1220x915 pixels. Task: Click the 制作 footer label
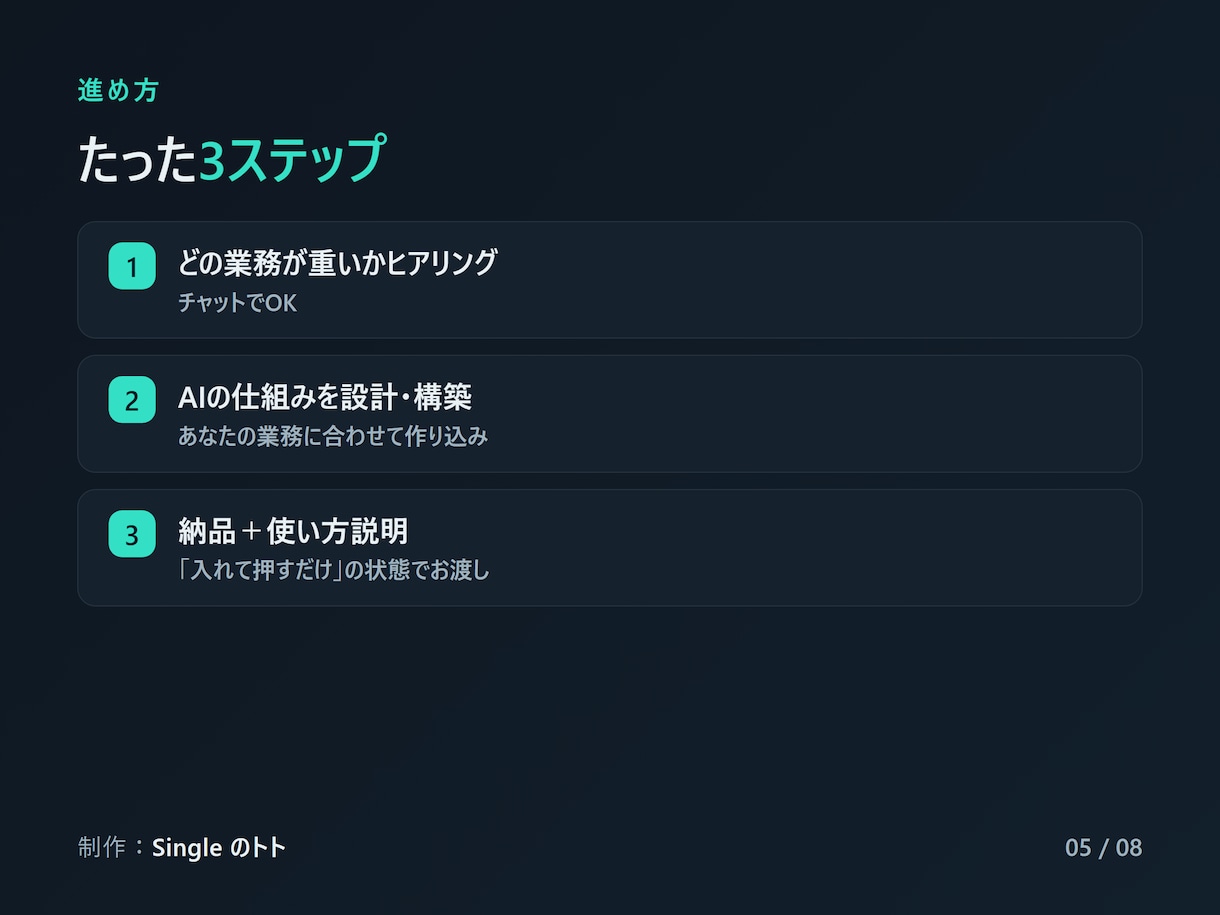click(102, 848)
